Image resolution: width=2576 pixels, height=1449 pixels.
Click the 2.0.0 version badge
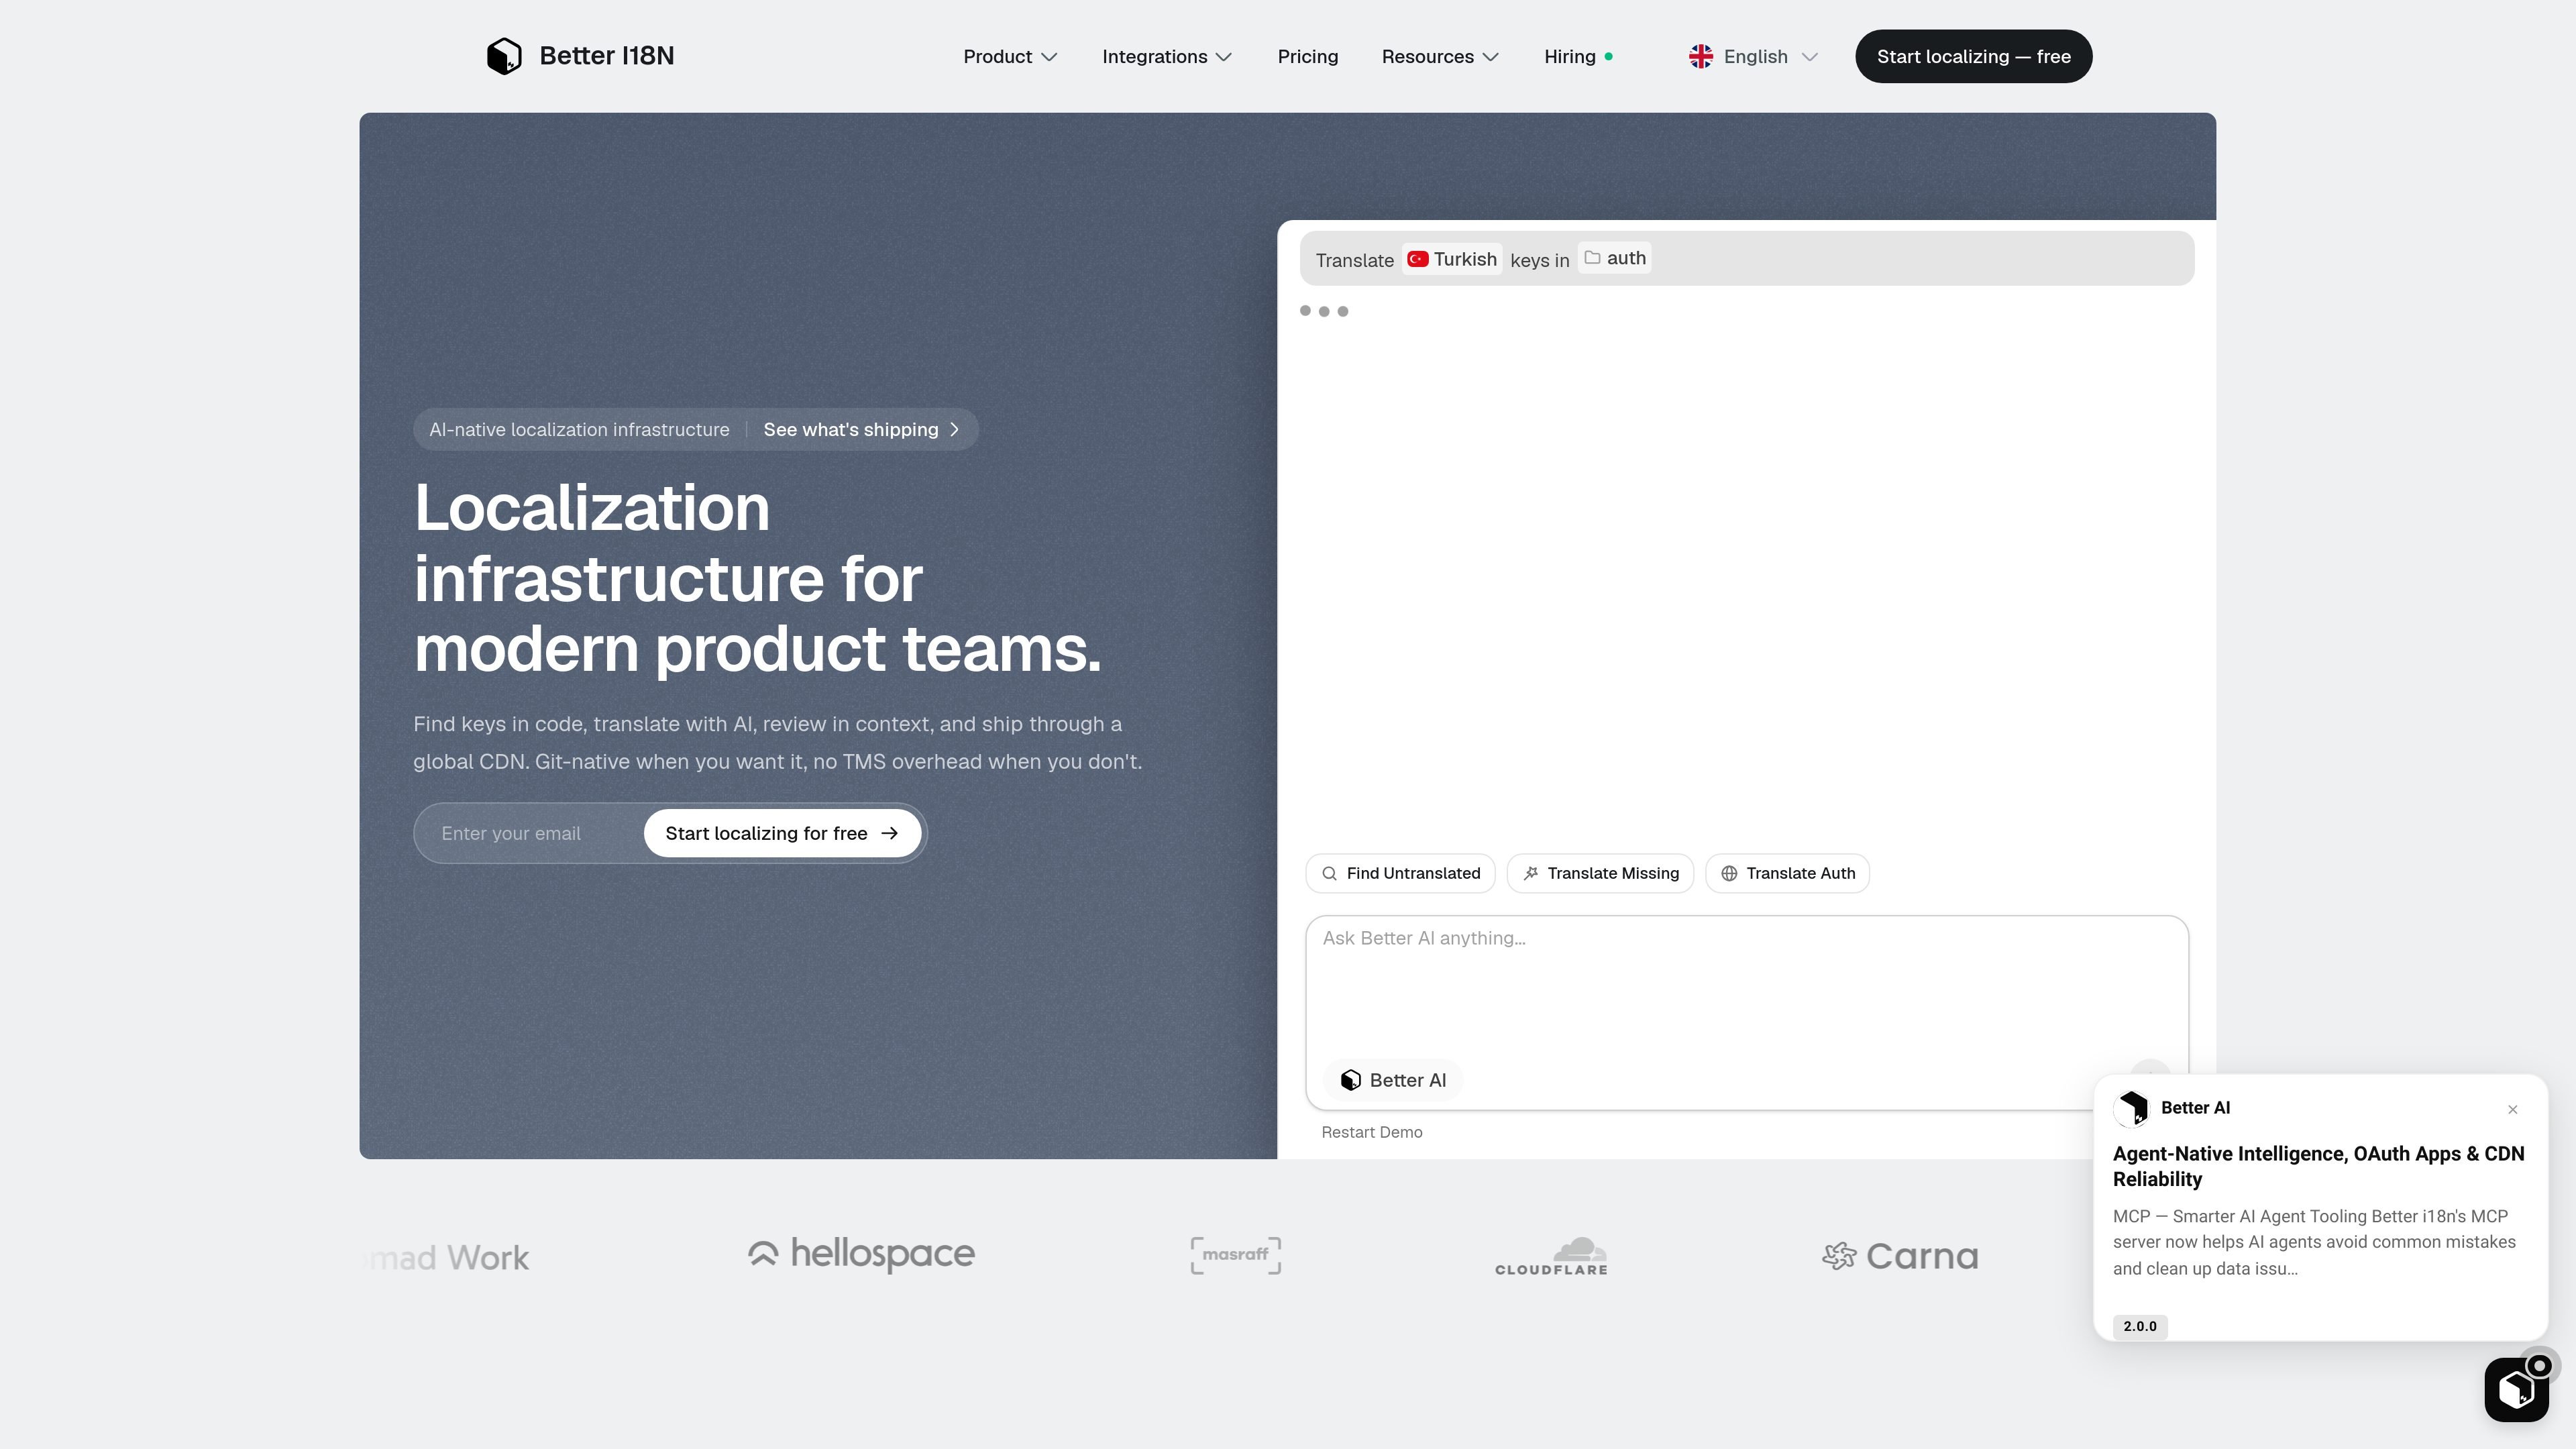coord(2139,1327)
